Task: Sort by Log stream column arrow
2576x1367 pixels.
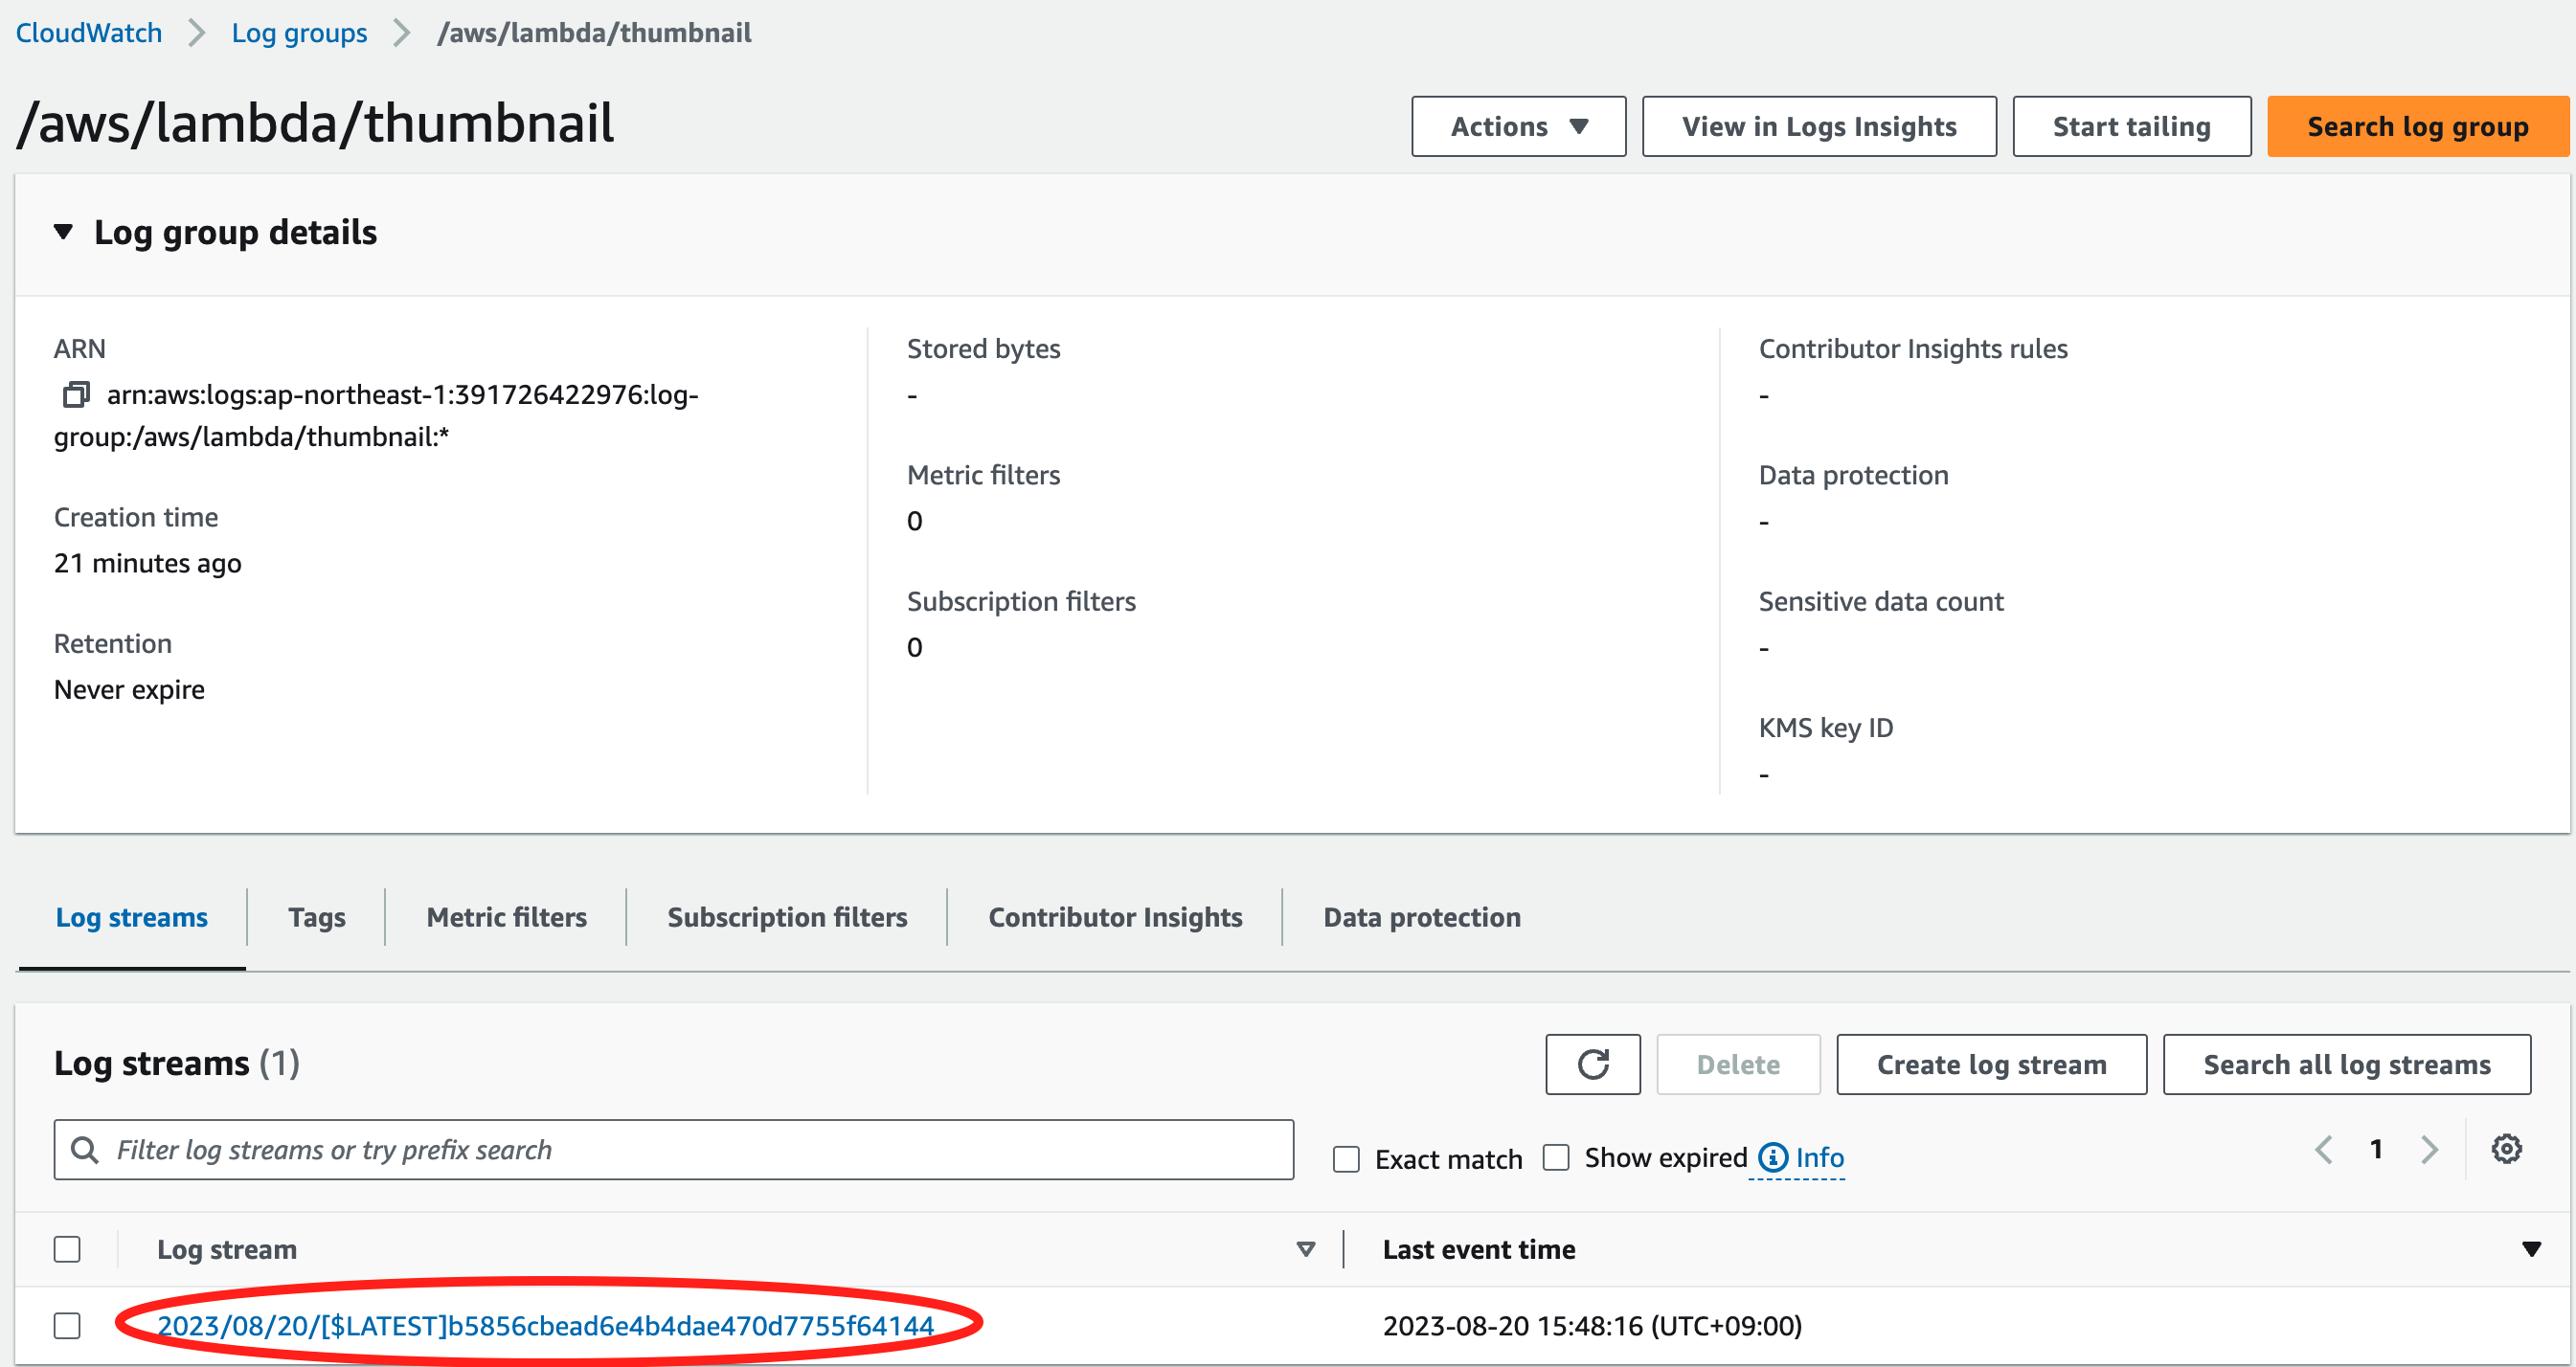Action: 1305,1249
